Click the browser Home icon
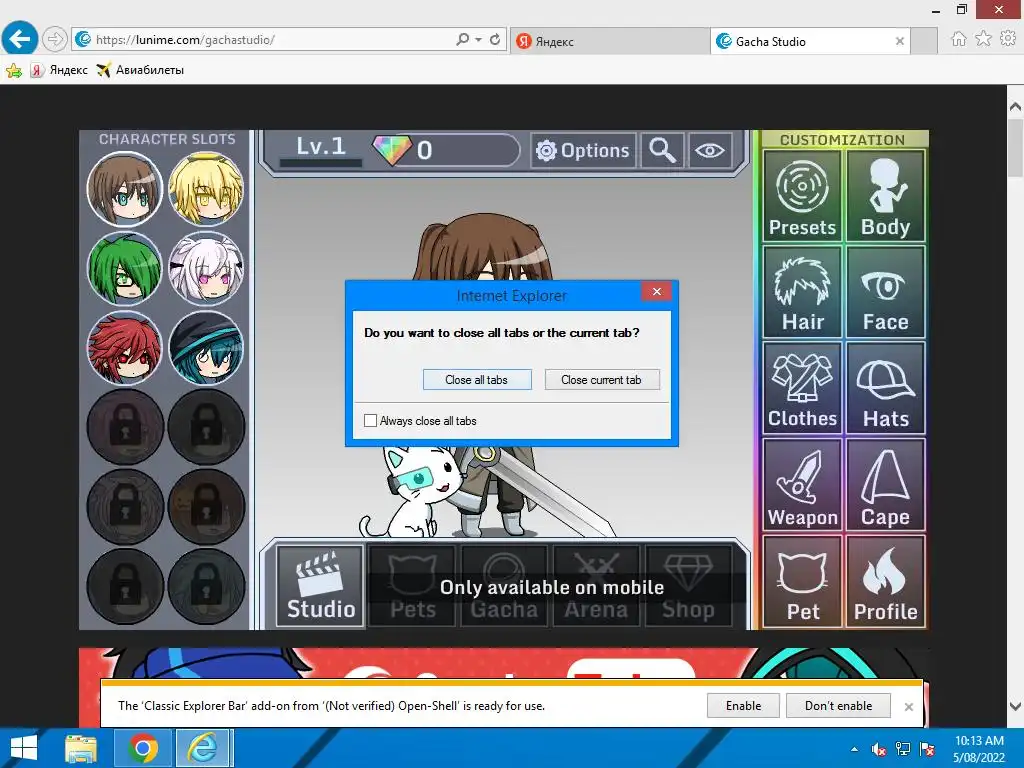This screenshot has height=768, width=1024. pyautogui.click(x=959, y=39)
